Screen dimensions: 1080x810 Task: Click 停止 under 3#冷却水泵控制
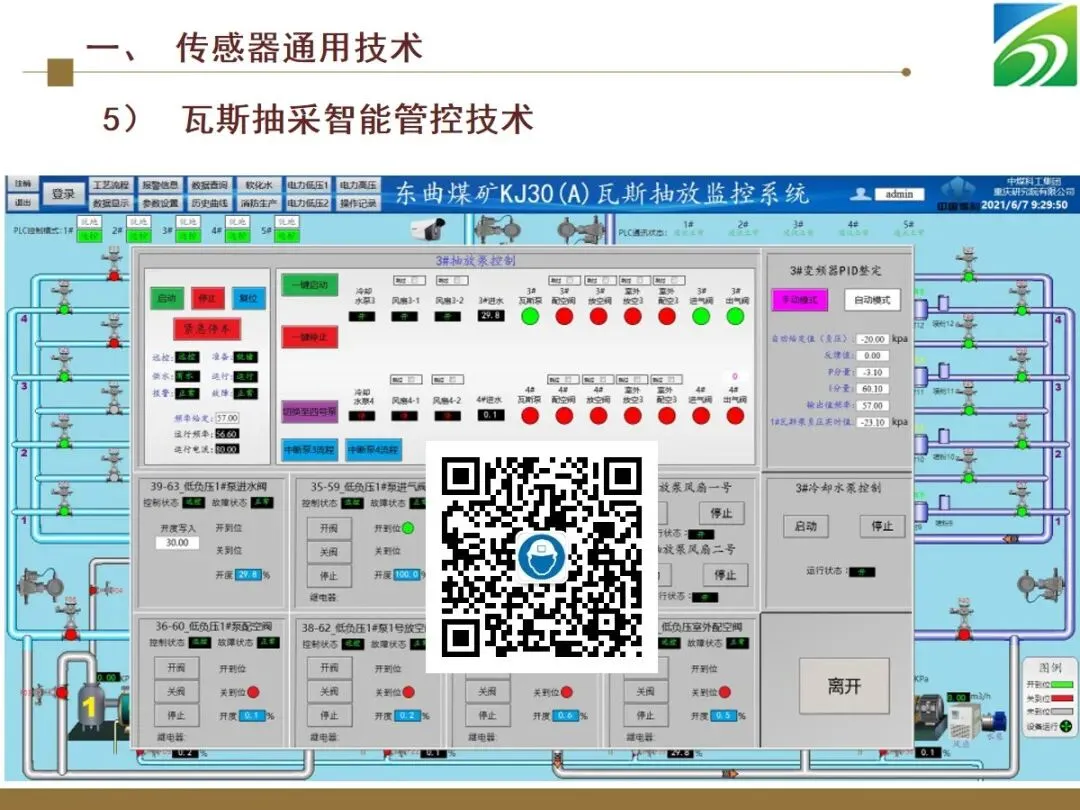point(882,526)
